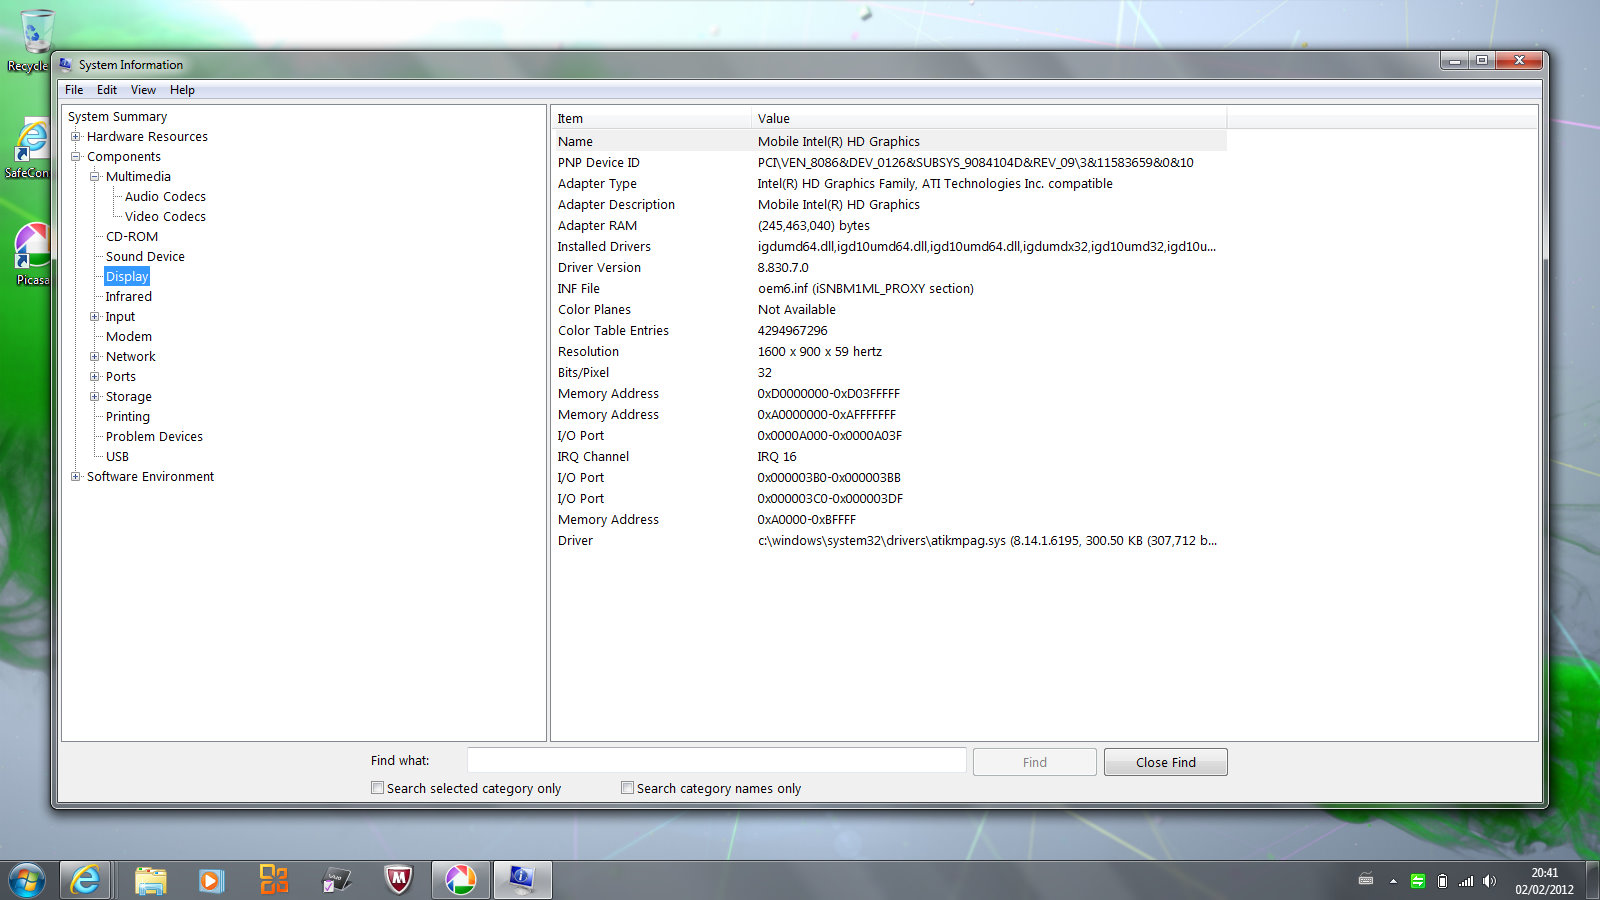This screenshot has height=900, width=1600.
Task: Expand the Software Environment node
Action: pos(75,477)
